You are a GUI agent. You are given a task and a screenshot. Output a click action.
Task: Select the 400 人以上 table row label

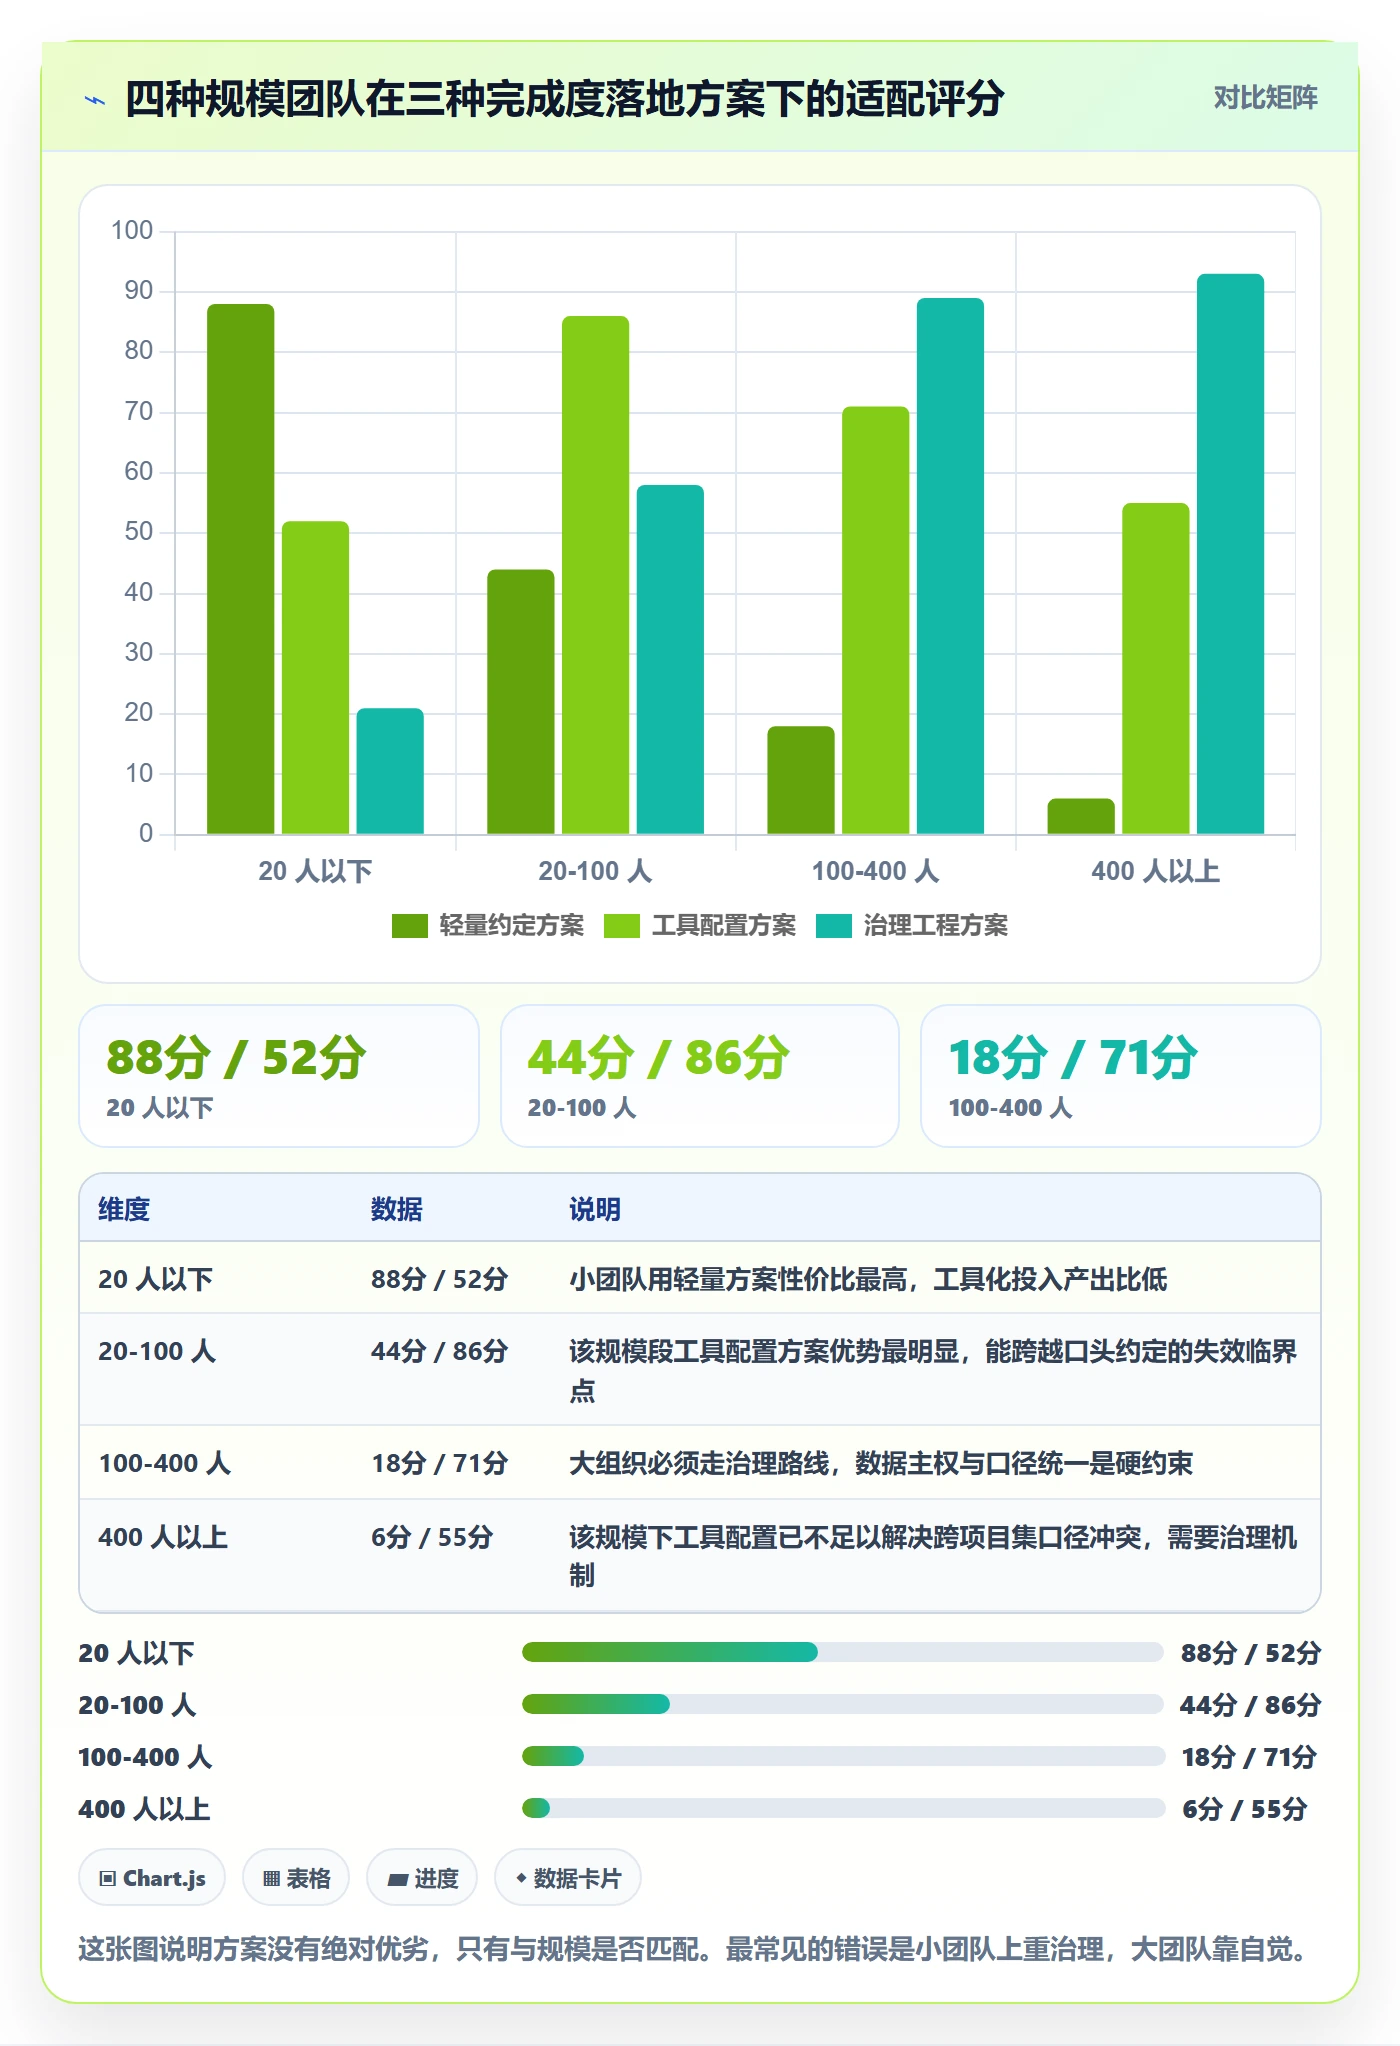point(163,1537)
